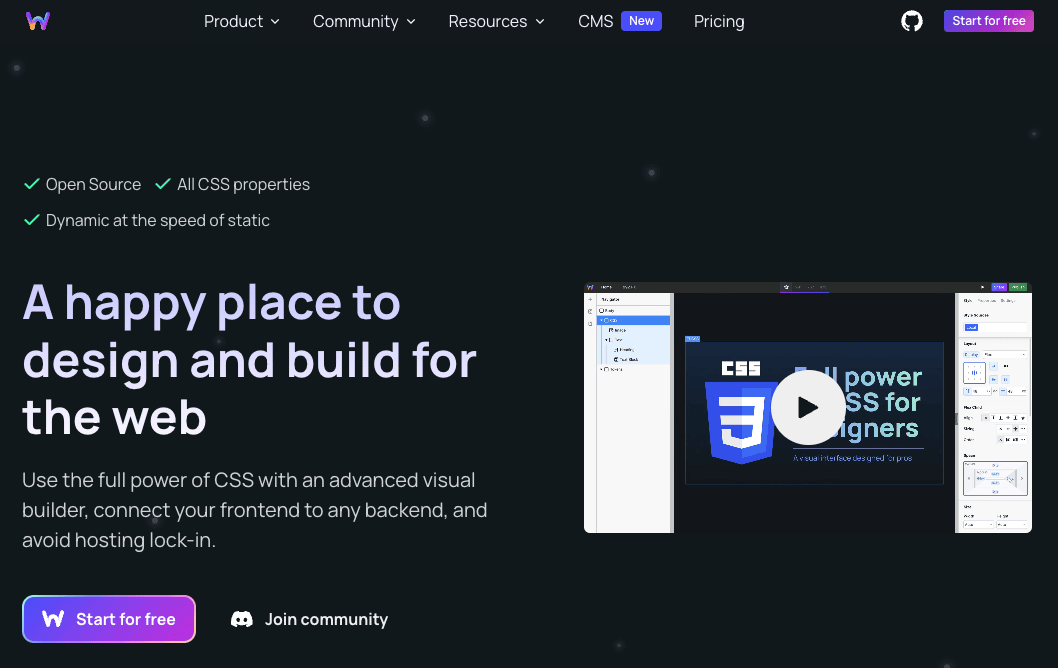The width and height of the screenshot is (1058, 668).
Task: Click the W icon inside the purple Start for free button
Action: click(x=52, y=619)
